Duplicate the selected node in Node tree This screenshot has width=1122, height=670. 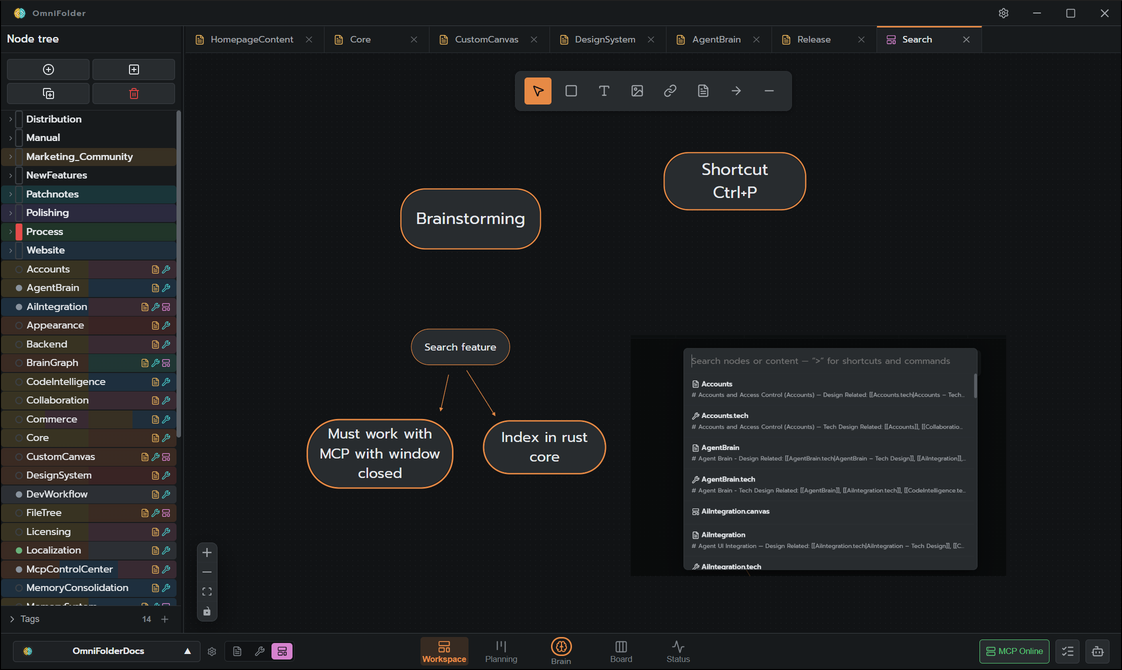pyautogui.click(x=48, y=94)
